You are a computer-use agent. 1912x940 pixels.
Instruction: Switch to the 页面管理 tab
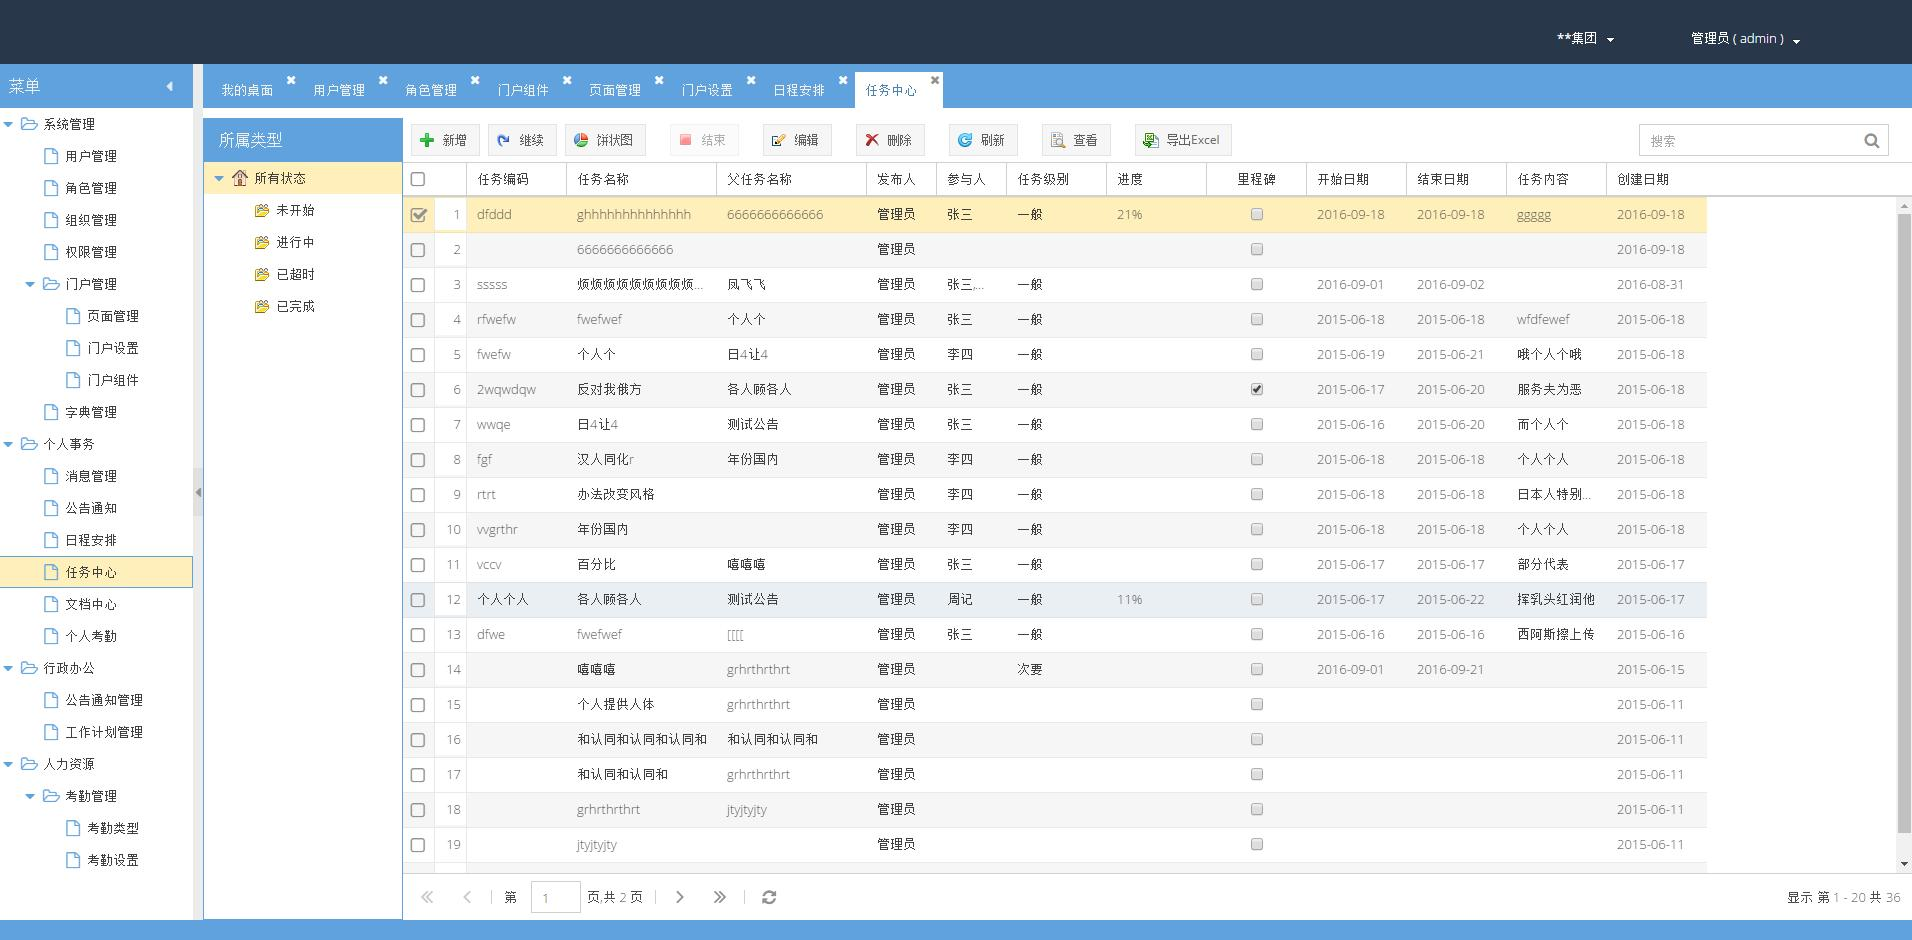[x=615, y=90]
